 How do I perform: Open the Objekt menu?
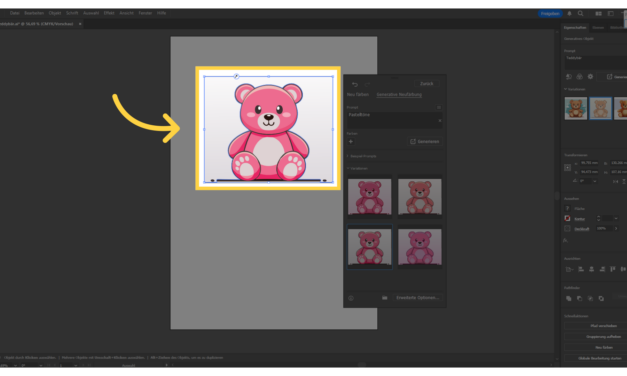[55, 13]
